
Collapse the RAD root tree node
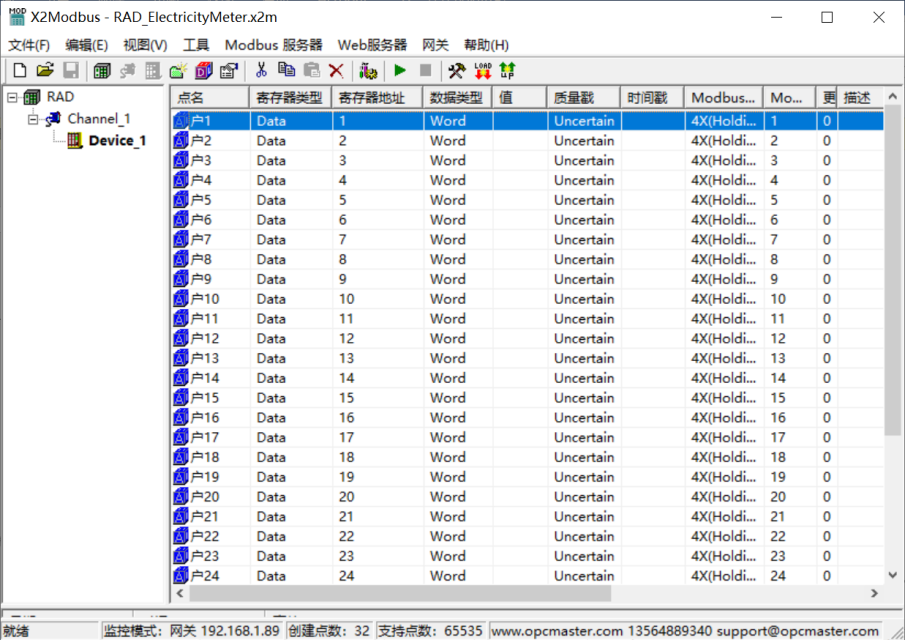(x=12, y=98)
